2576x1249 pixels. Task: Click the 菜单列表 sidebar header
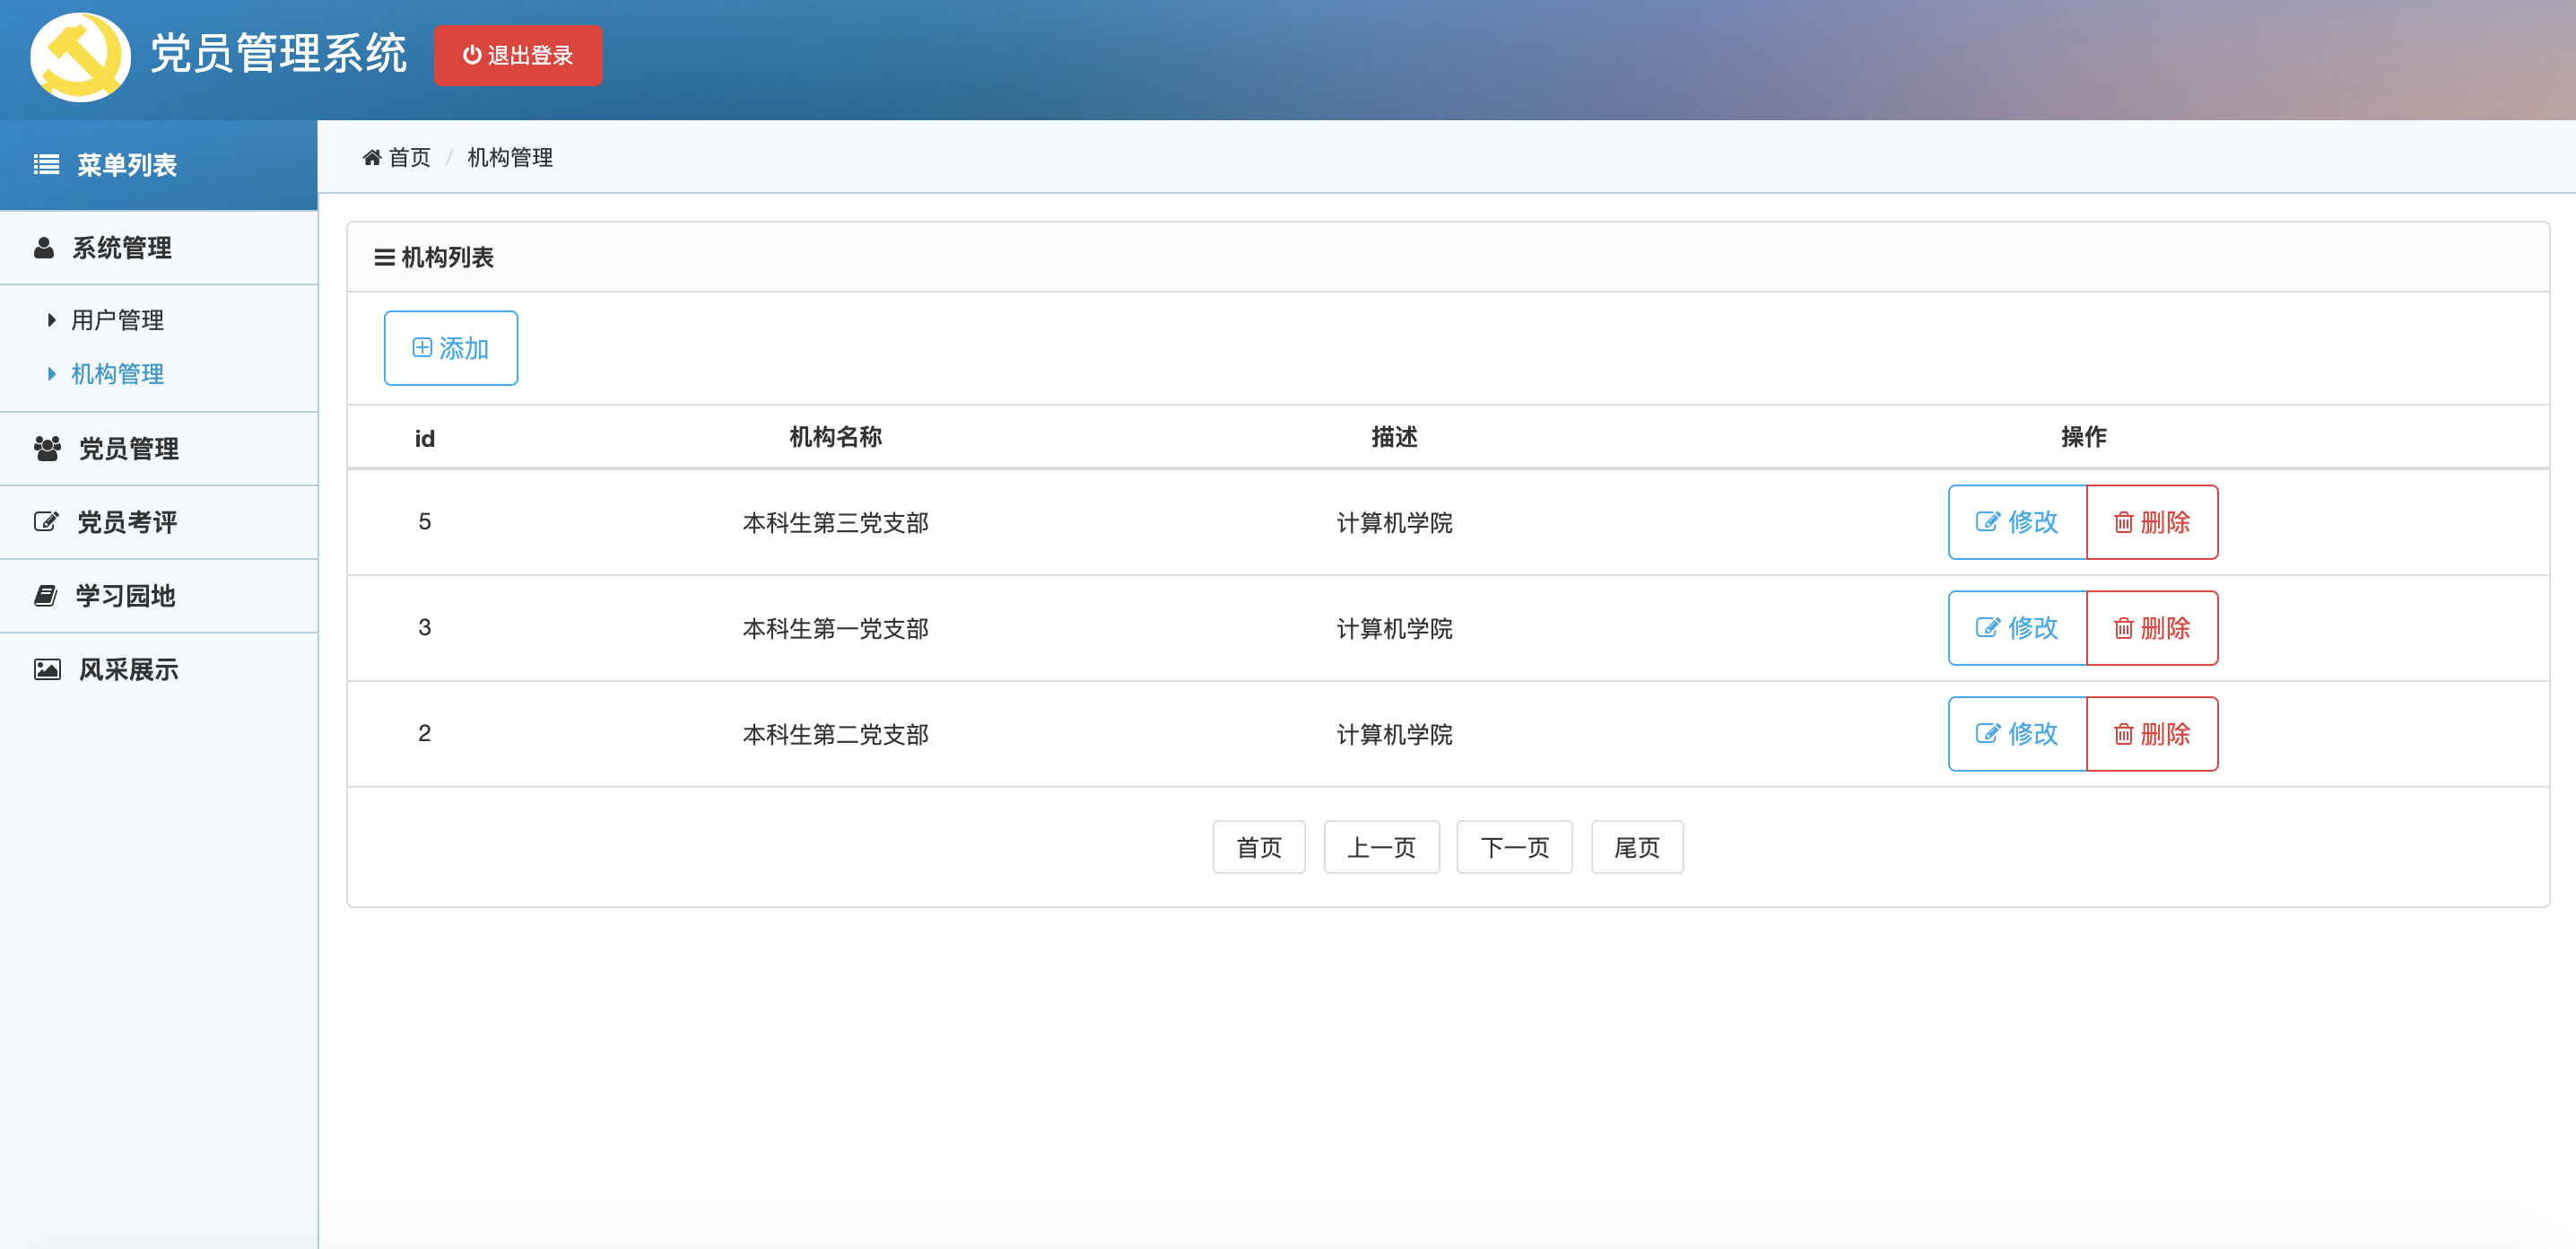[159, 165]
